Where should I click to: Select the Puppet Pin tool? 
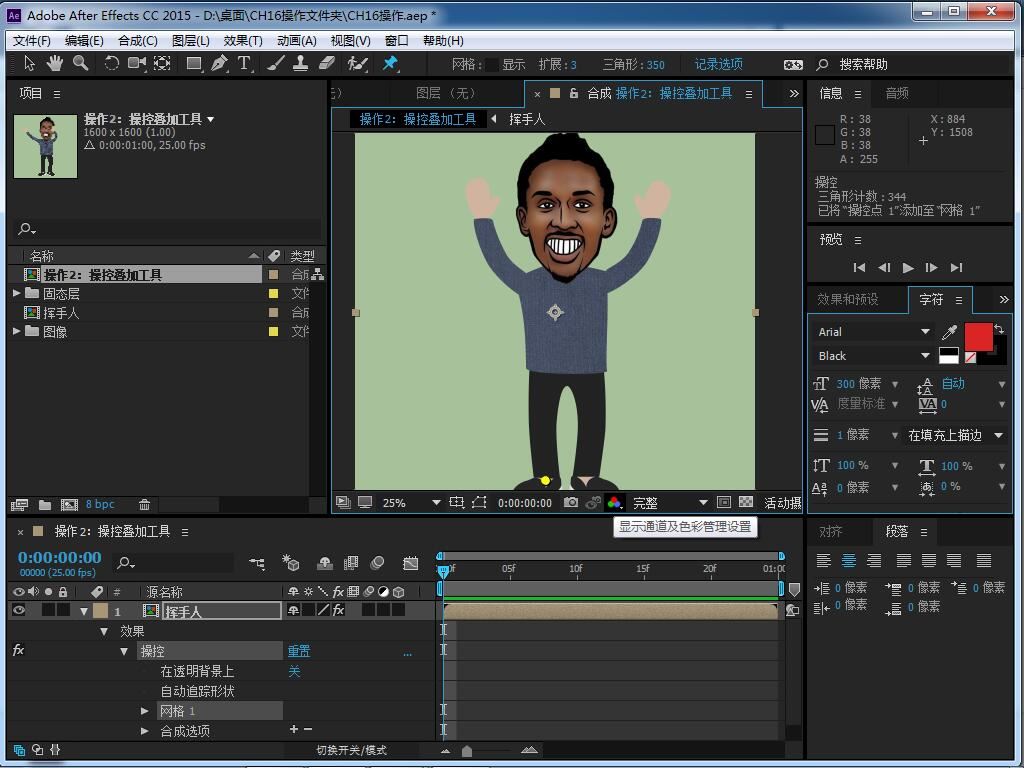point(390,63)
